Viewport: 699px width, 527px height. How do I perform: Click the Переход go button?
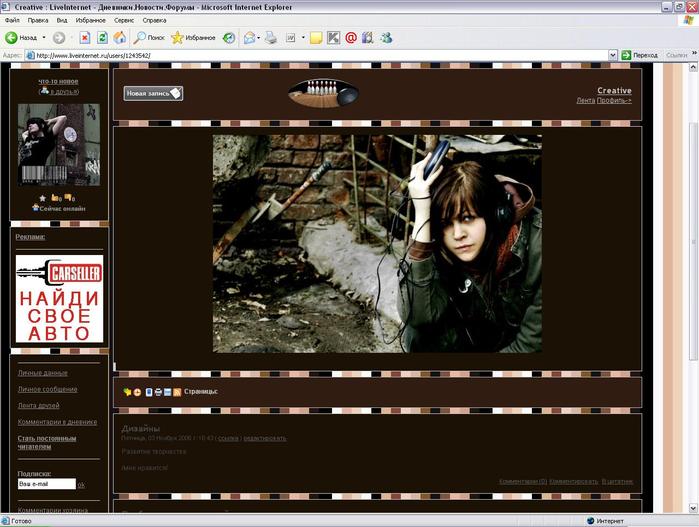coord(639,55)
